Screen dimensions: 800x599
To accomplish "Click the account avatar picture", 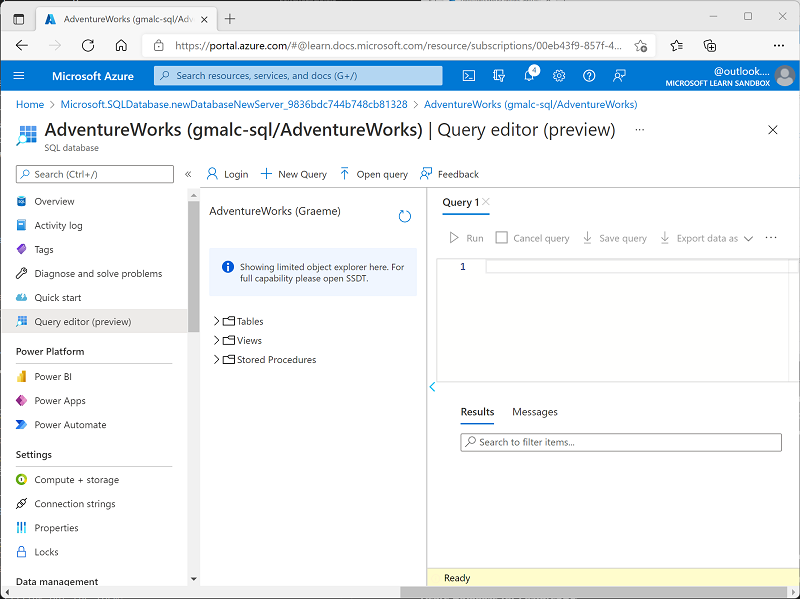I will coord(784,76).
